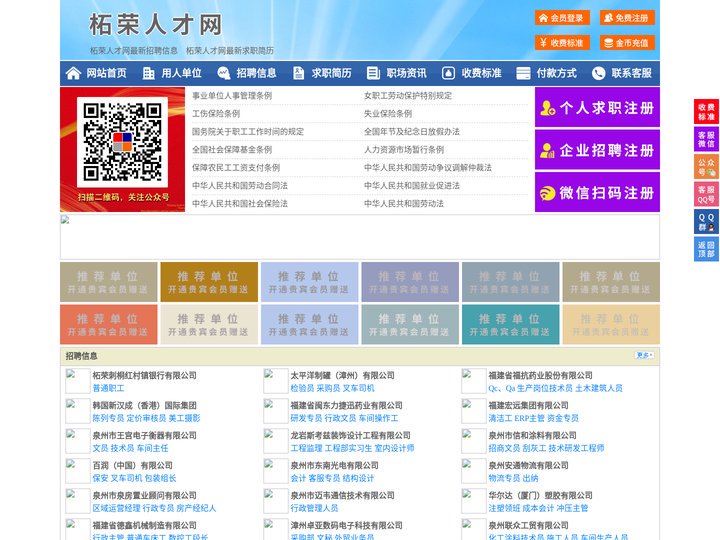Open the 付款方式 menu item
This screenshot has height=540, width=720.
click(557, 73)
